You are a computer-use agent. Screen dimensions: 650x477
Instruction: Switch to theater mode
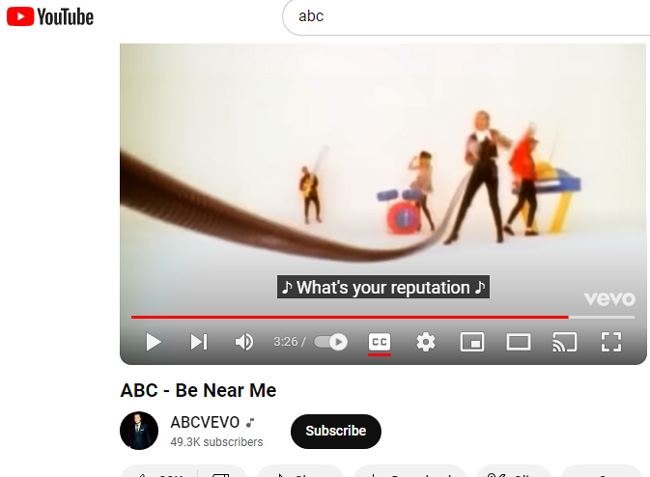(519, 342)
